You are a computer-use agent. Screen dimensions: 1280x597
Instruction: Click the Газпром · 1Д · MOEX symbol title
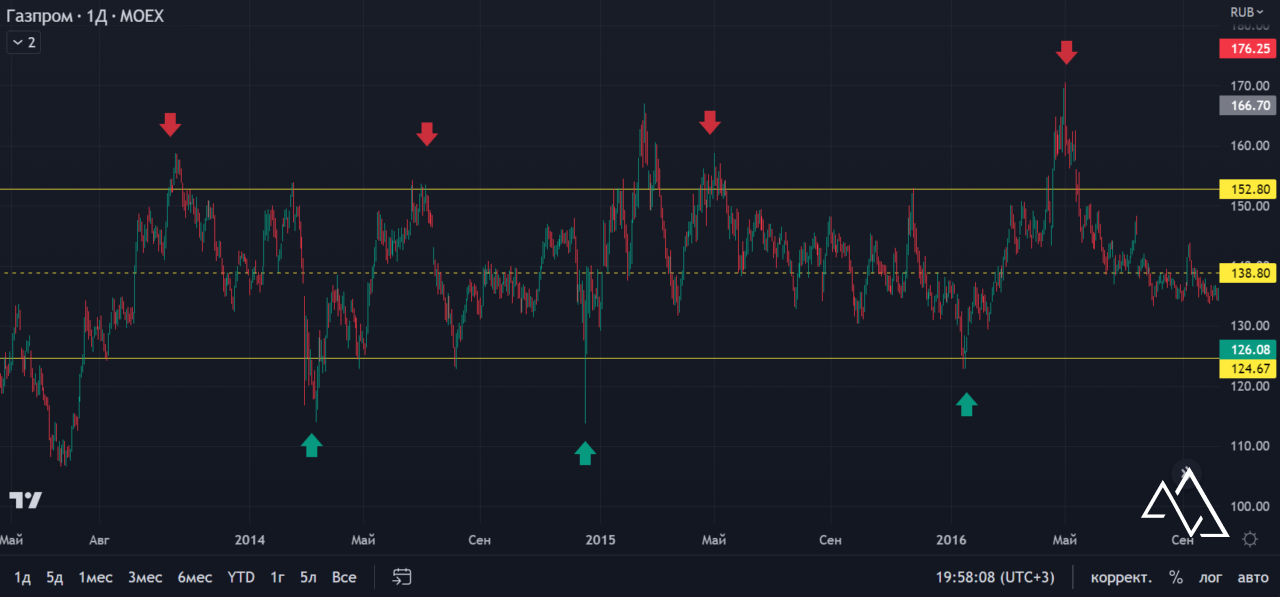[x=85, y=17]
